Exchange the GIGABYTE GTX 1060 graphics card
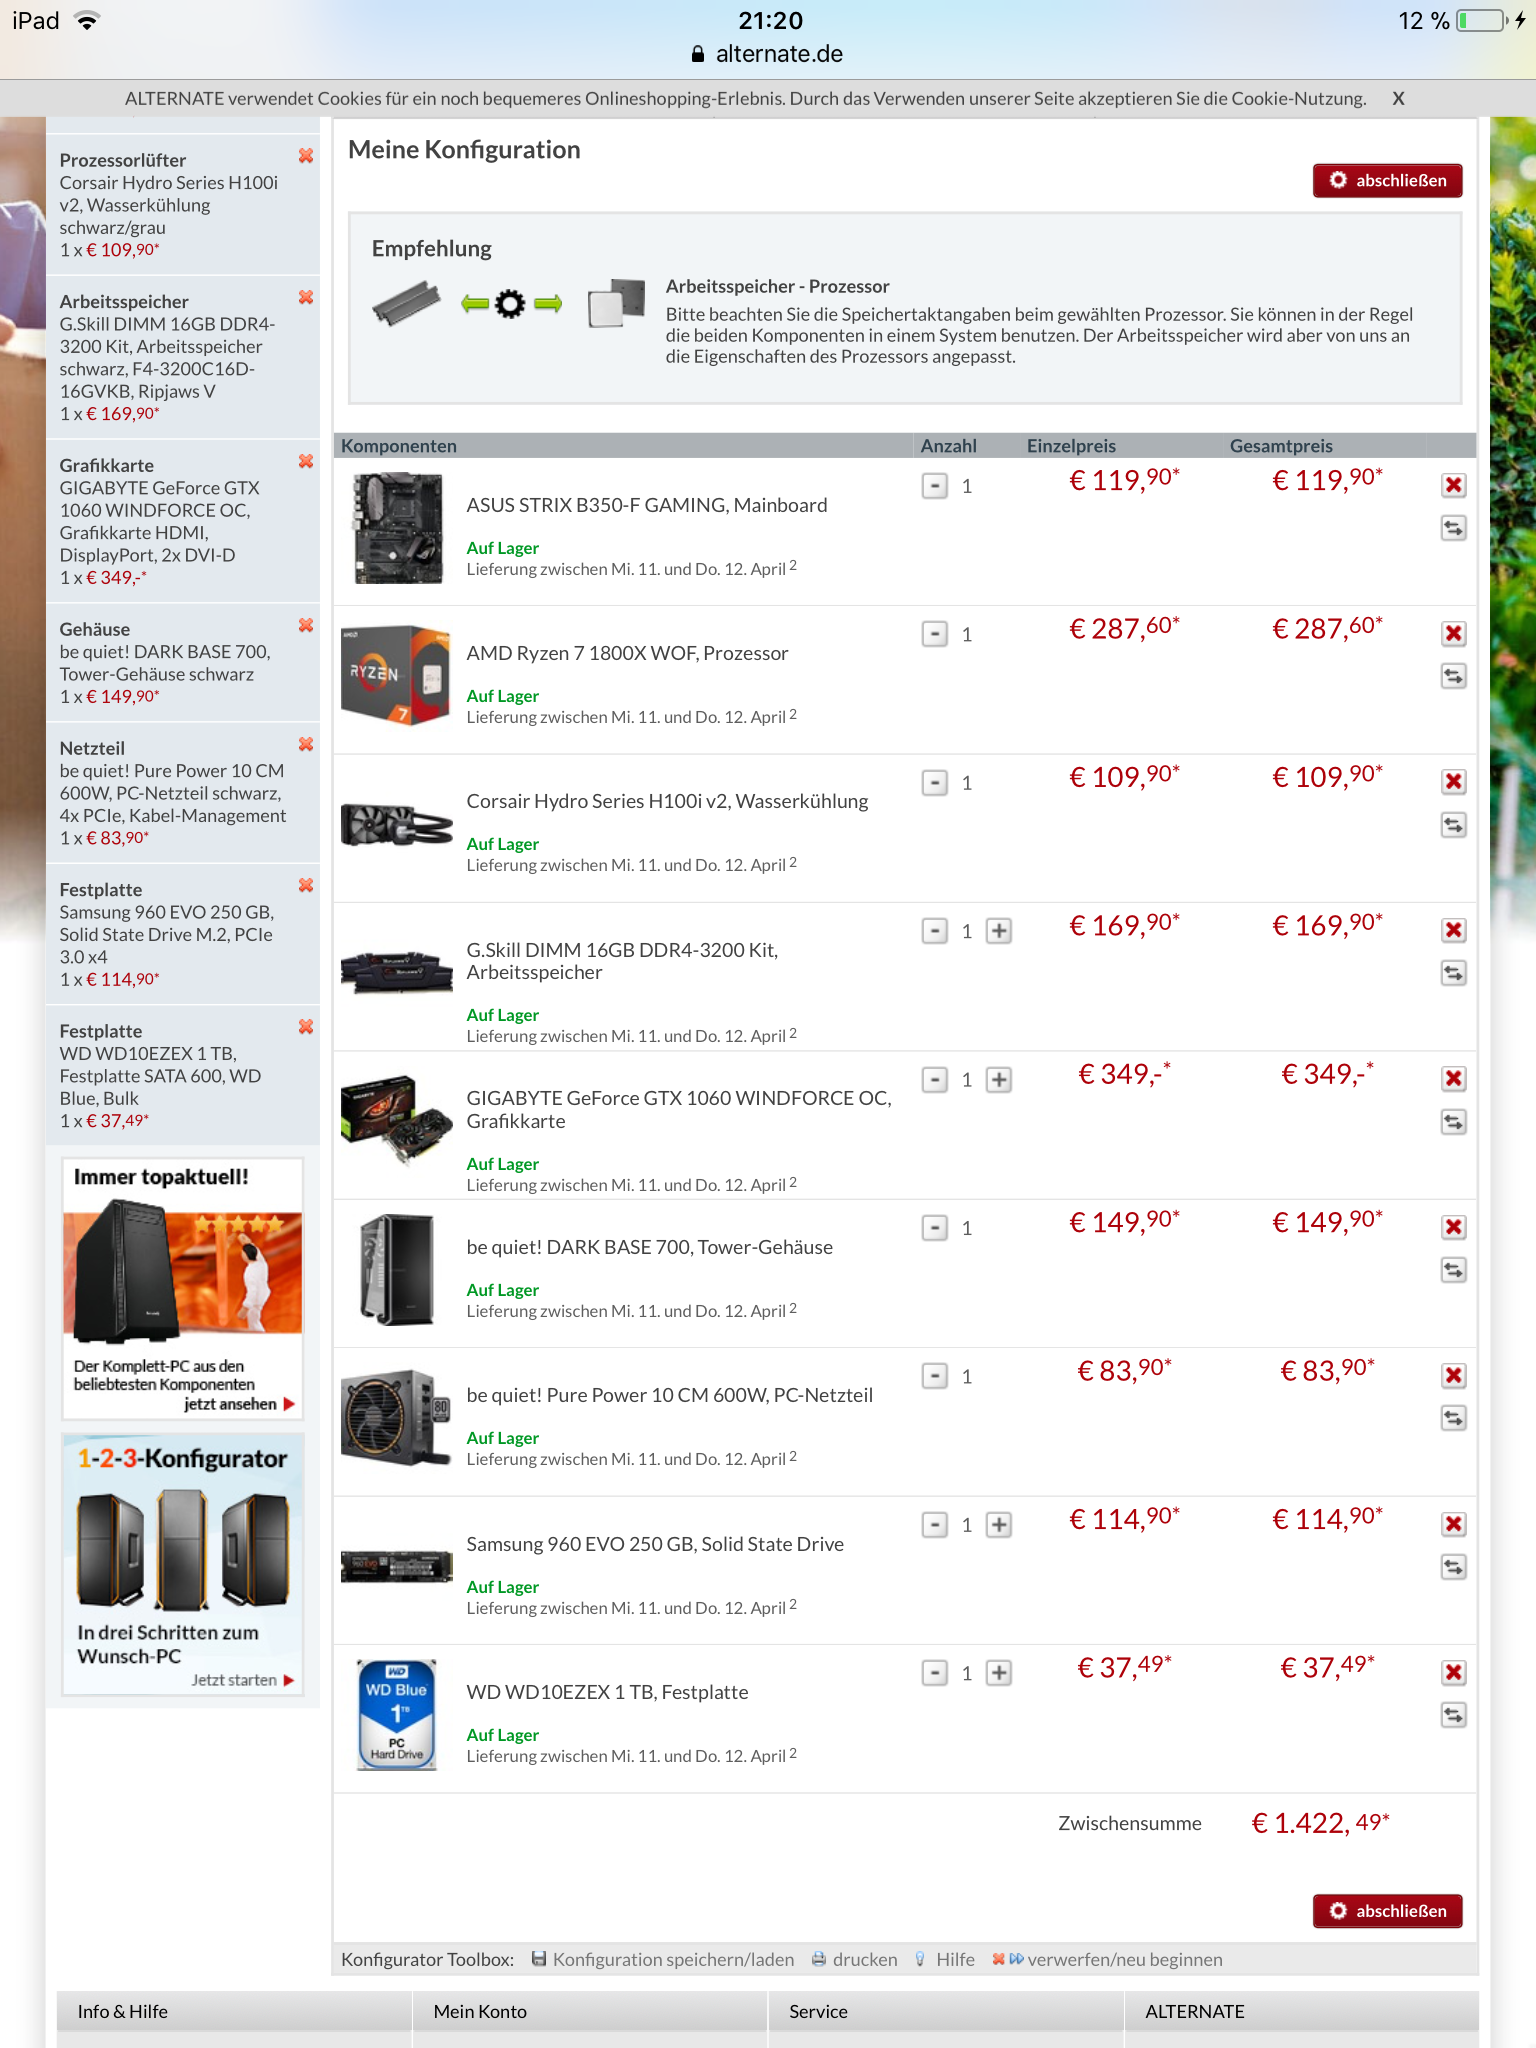Viewport: 1536px width, 2048px height. [x=1453, y=1122]
